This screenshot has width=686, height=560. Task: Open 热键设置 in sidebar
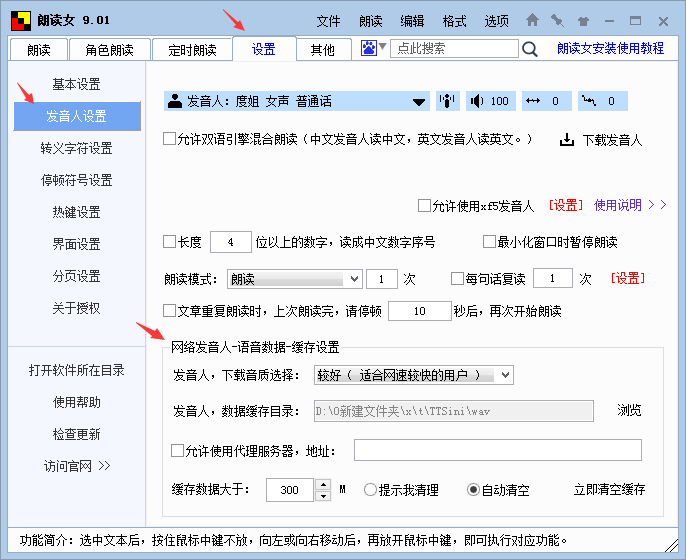[77, 212]
